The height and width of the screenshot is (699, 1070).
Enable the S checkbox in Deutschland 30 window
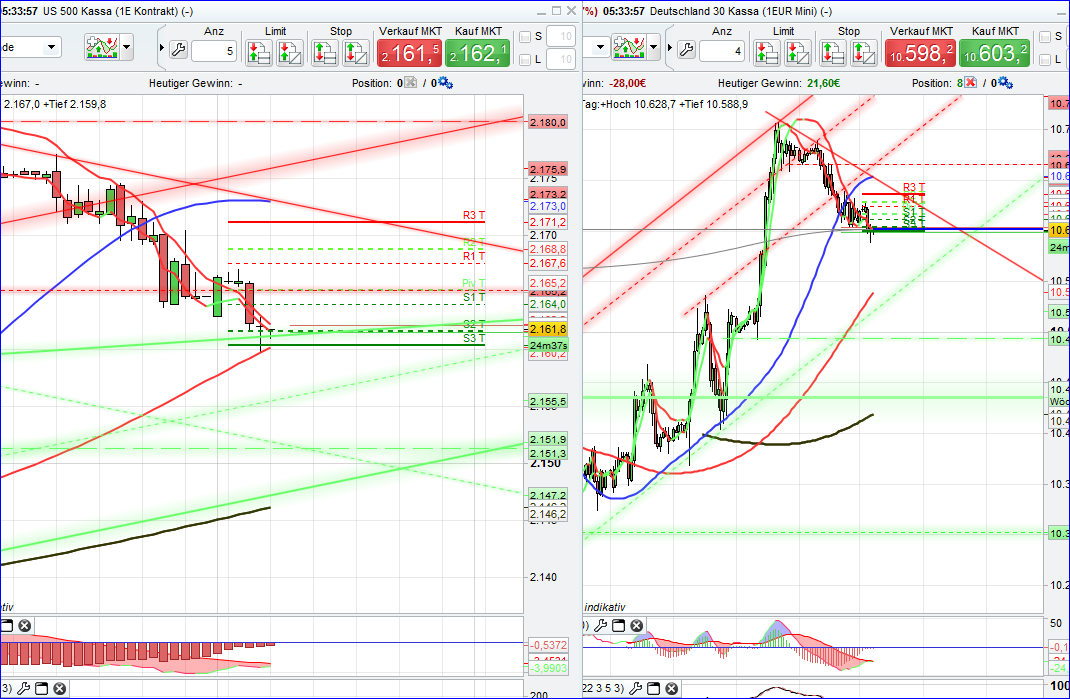click(1045, 37)
